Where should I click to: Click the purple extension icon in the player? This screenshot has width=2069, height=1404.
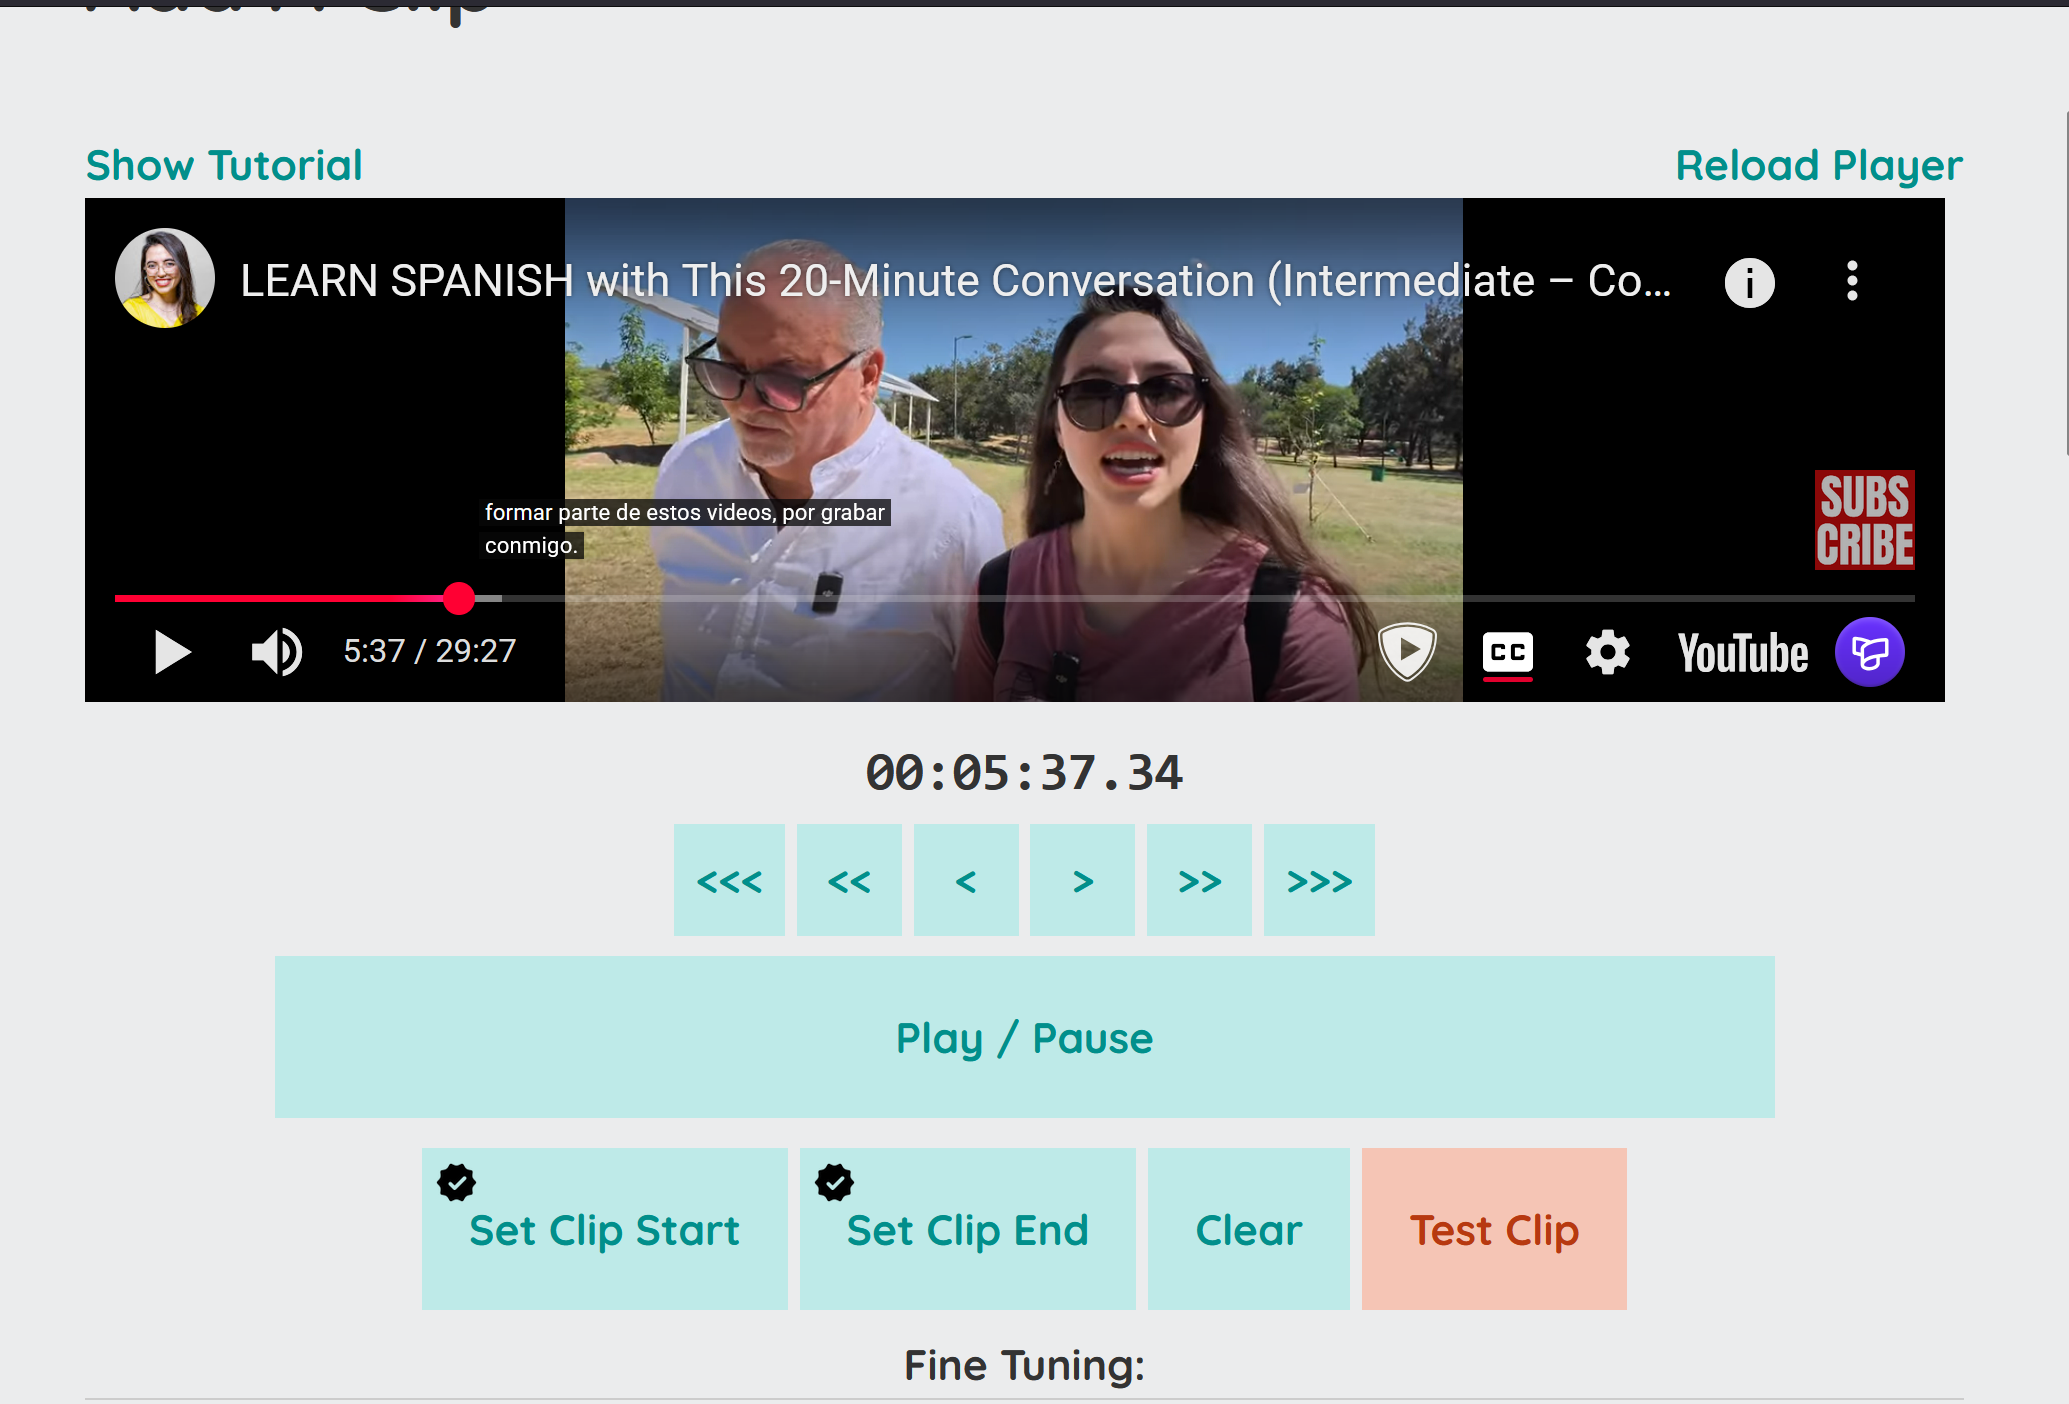pyautogui.click(x=1869, y=652)
